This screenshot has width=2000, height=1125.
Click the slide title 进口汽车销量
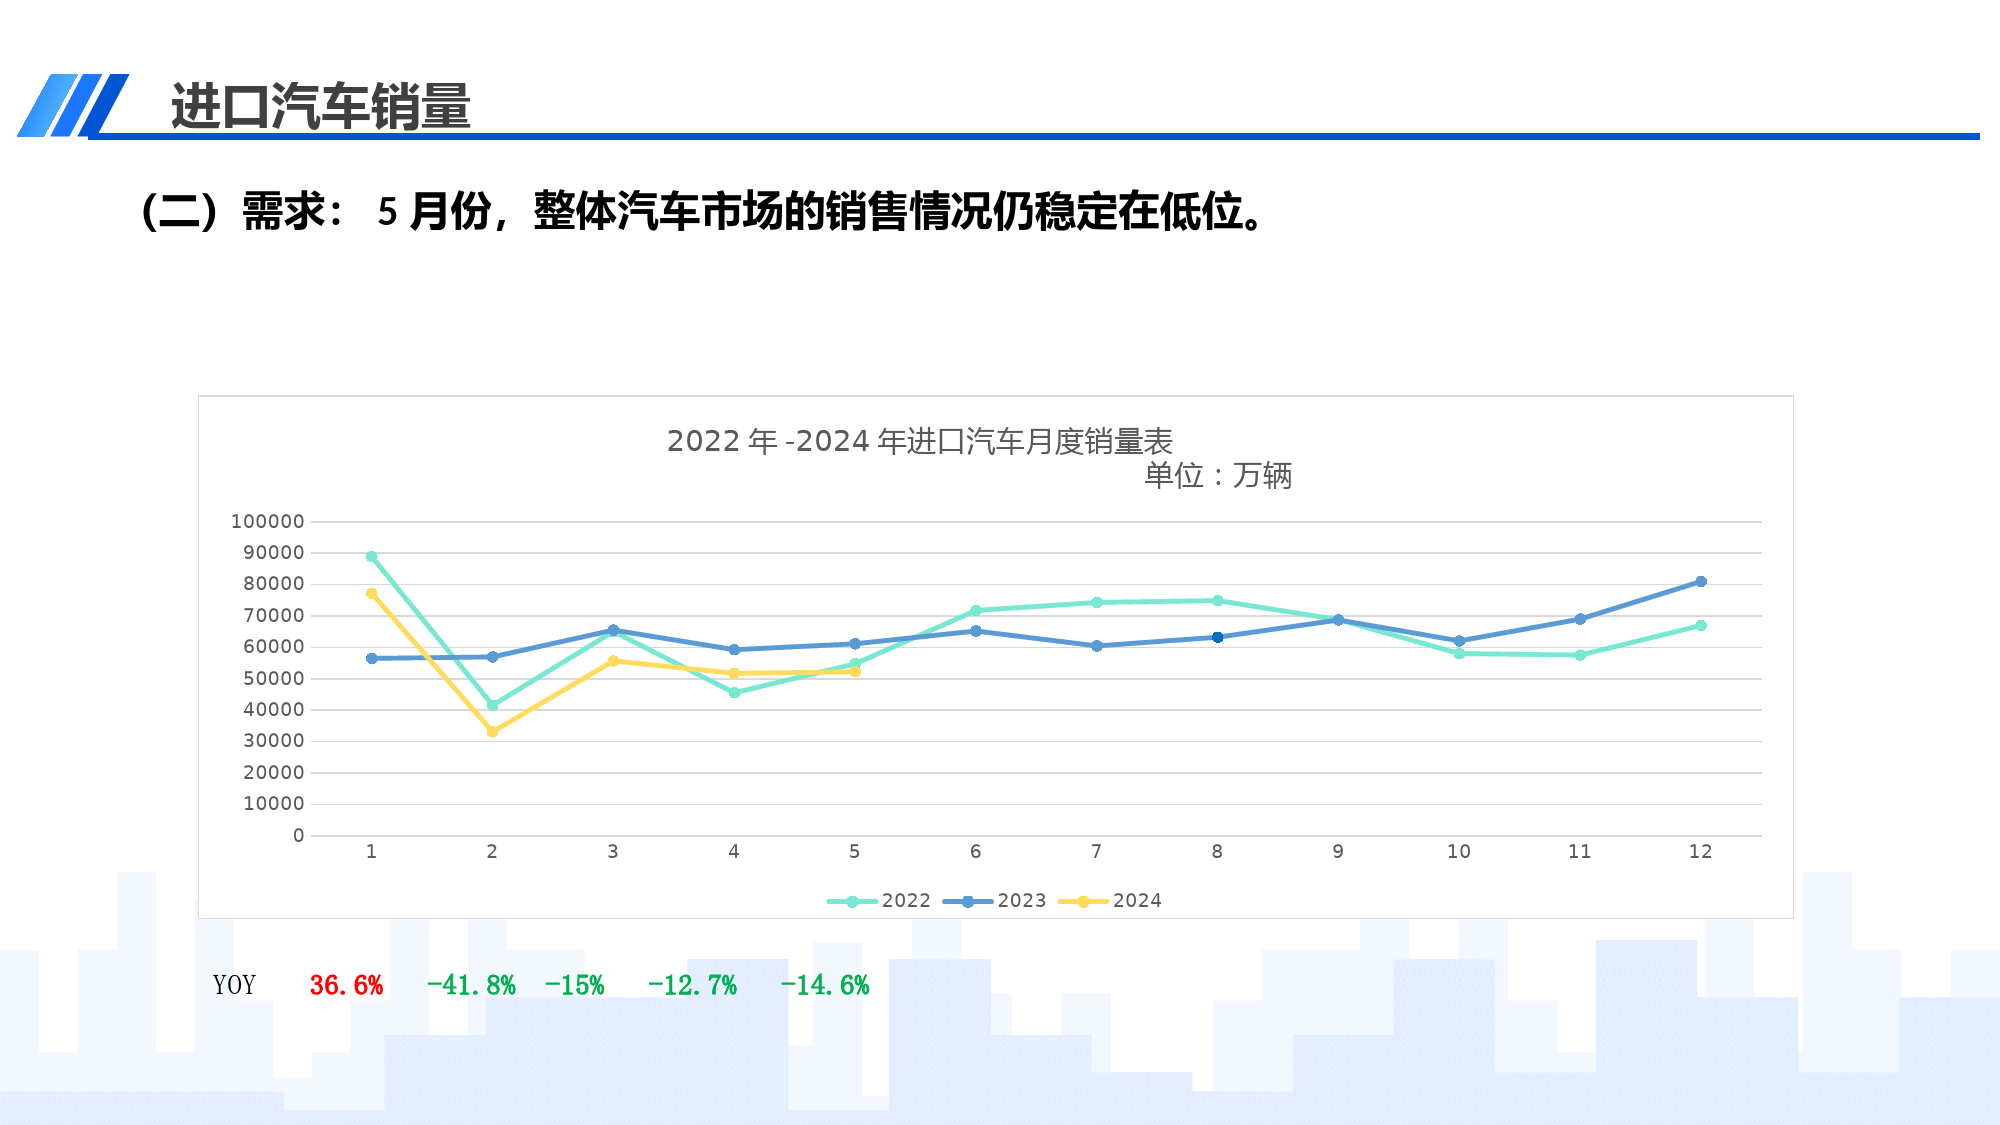[x=320, y=106]
